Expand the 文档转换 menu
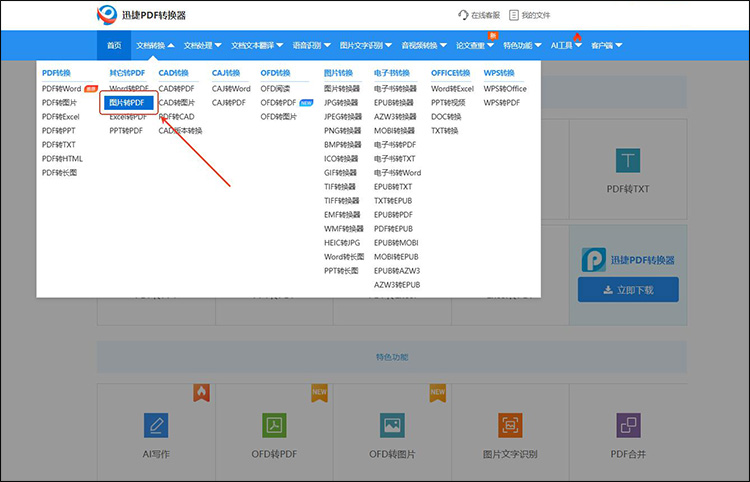The height and width of the screenshot is (482, 750). tap(155, 45)
